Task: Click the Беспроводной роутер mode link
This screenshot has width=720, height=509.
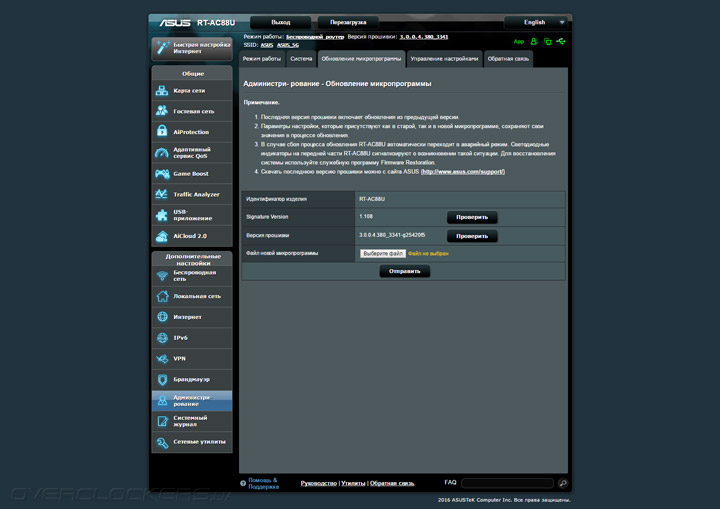Action: pos(315,37)
